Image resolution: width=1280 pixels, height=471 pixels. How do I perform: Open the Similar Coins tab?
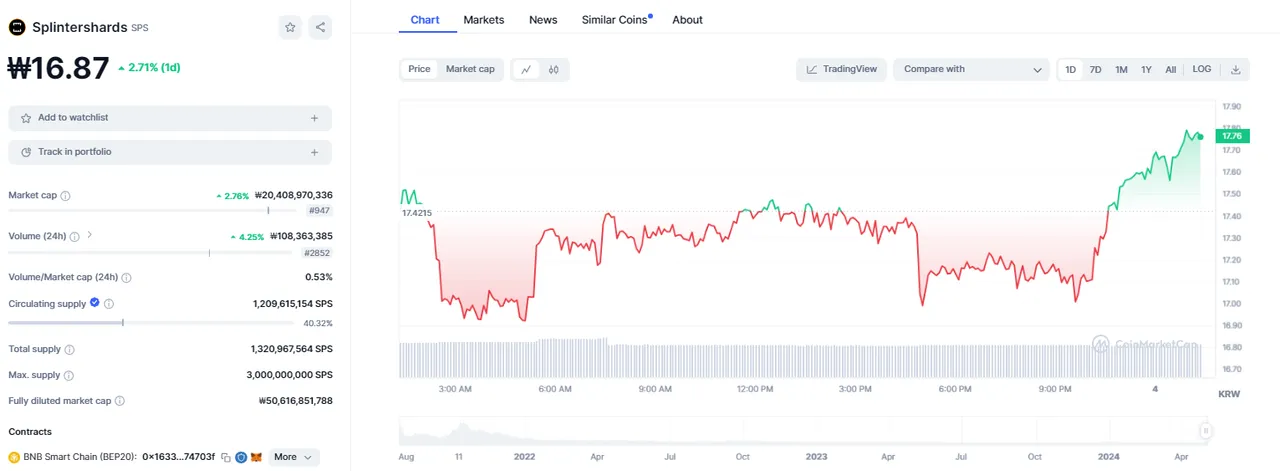point(616,20)
